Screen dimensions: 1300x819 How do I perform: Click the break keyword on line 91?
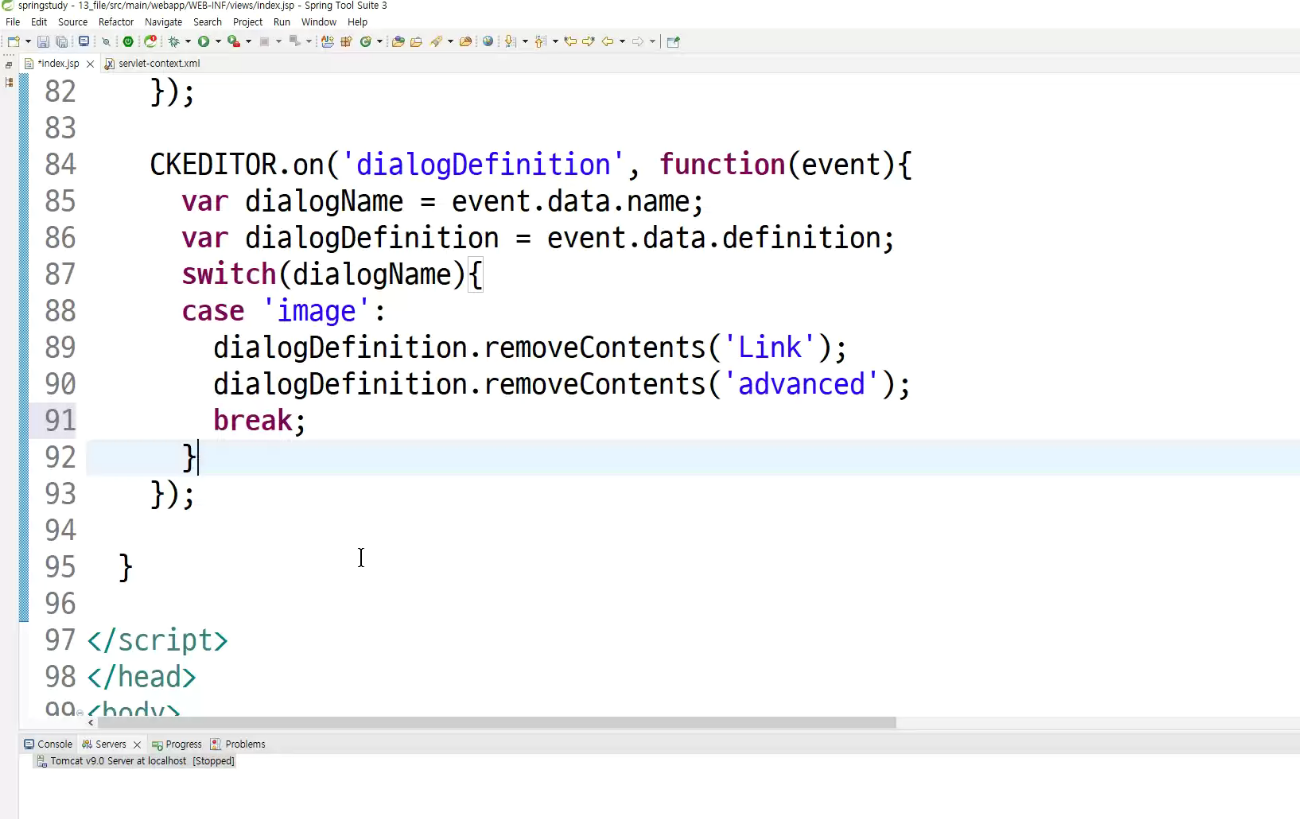coord(252,420)
